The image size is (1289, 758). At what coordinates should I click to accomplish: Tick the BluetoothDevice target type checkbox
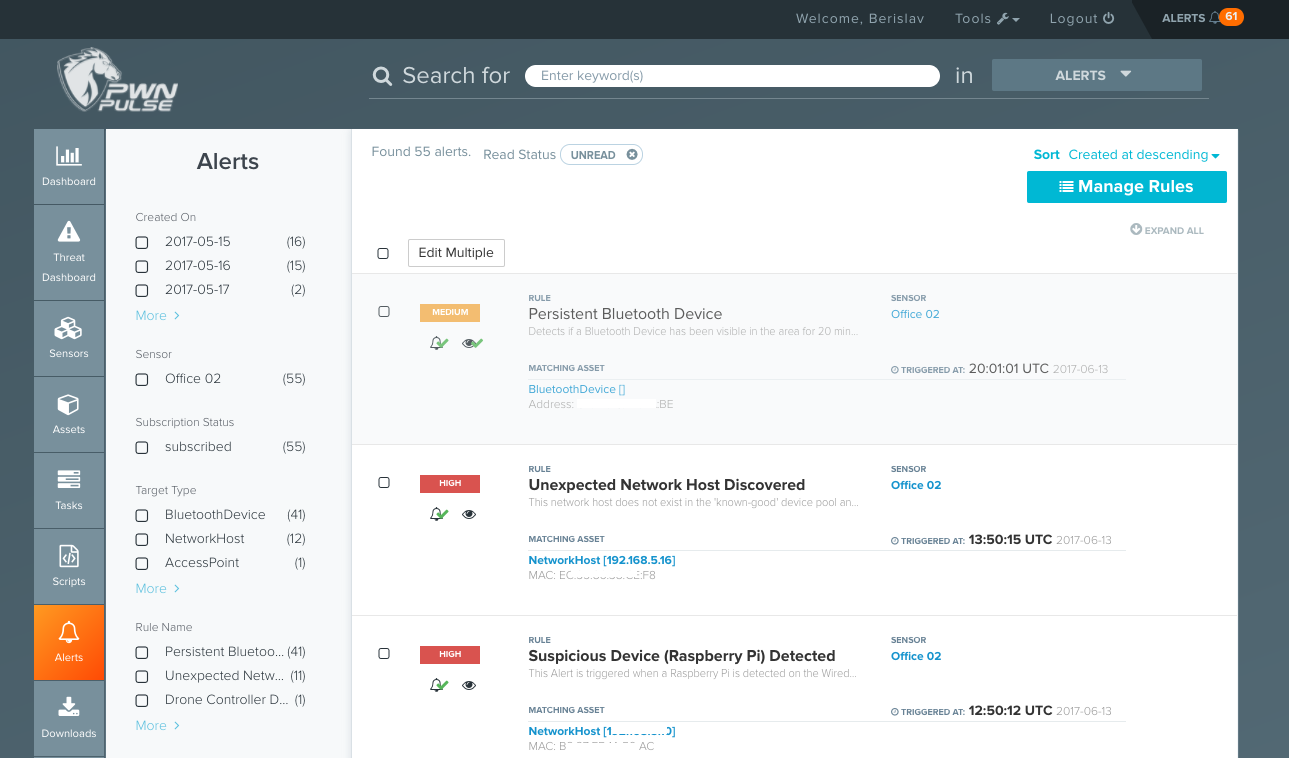[x=142, y=515]
